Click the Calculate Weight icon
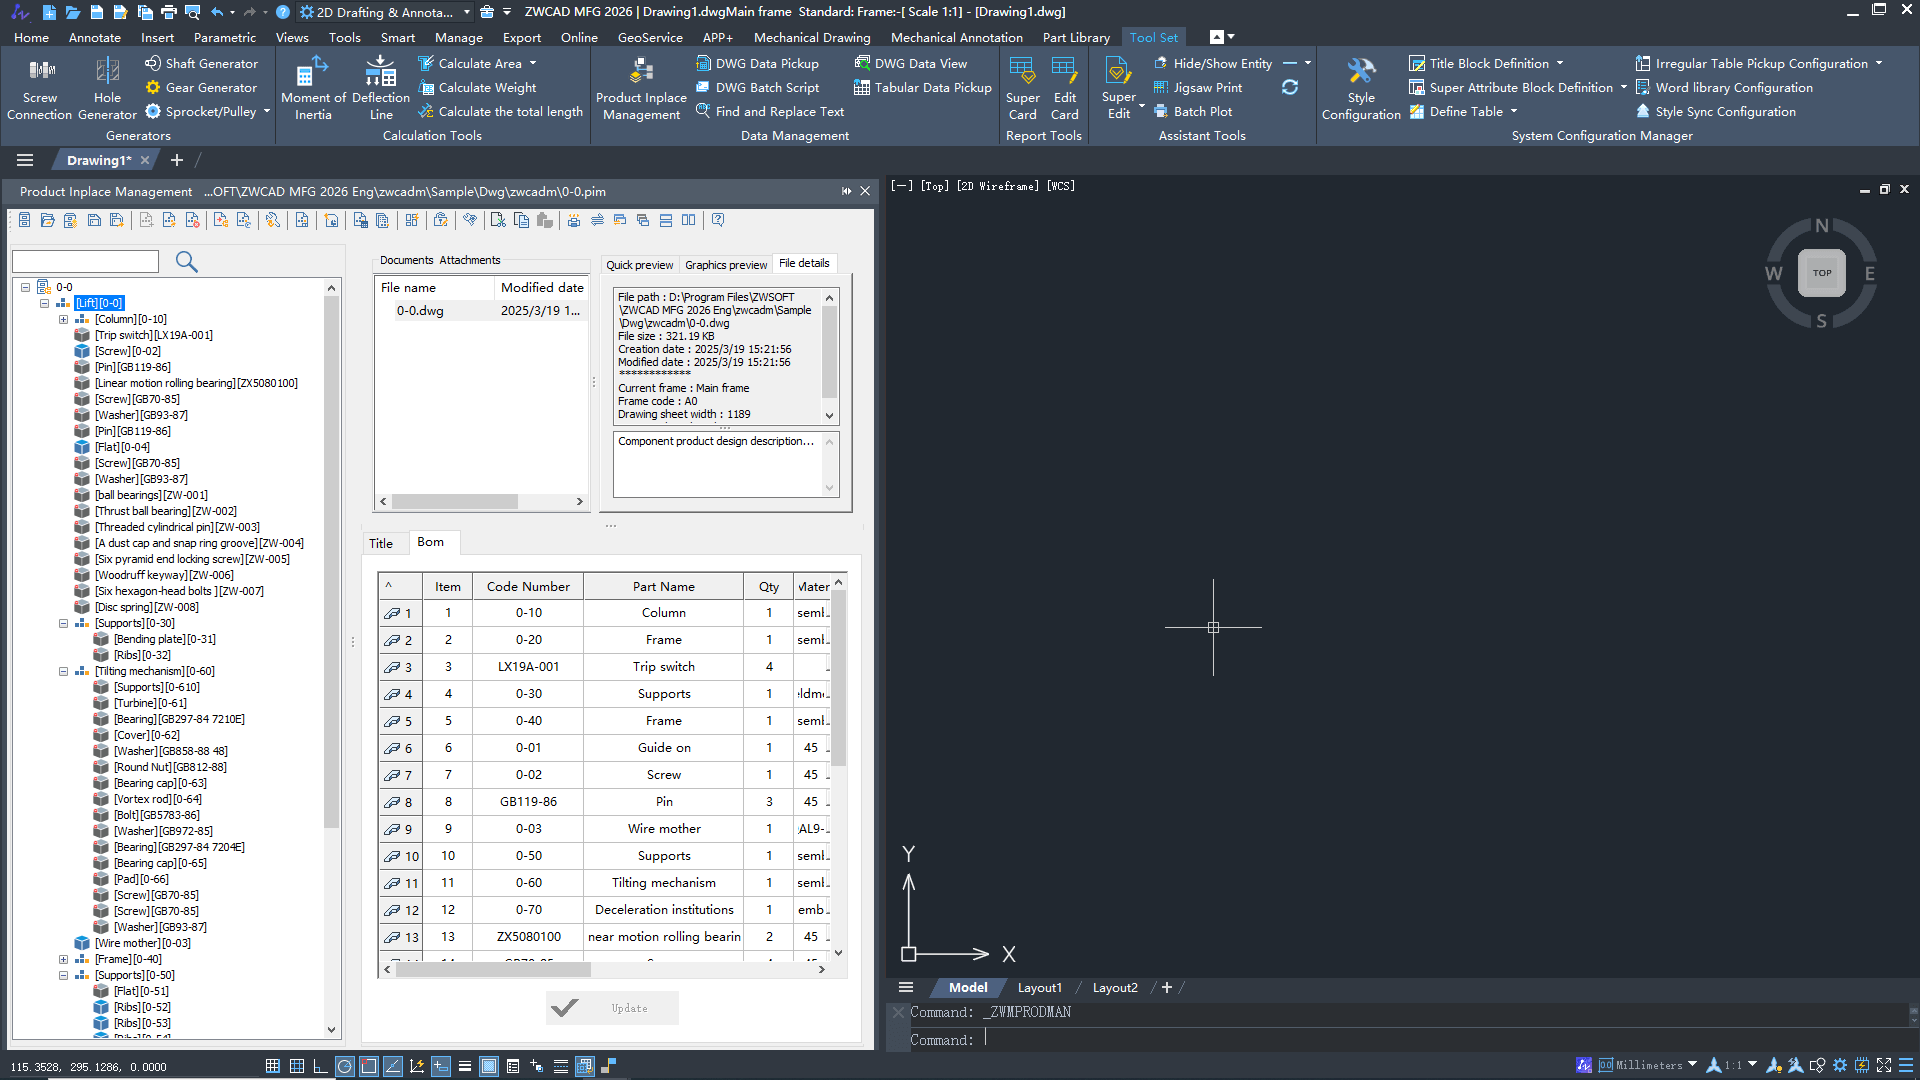This screenshot has height=1080, width=1920. pyautogui.click(x=426, y=87)
